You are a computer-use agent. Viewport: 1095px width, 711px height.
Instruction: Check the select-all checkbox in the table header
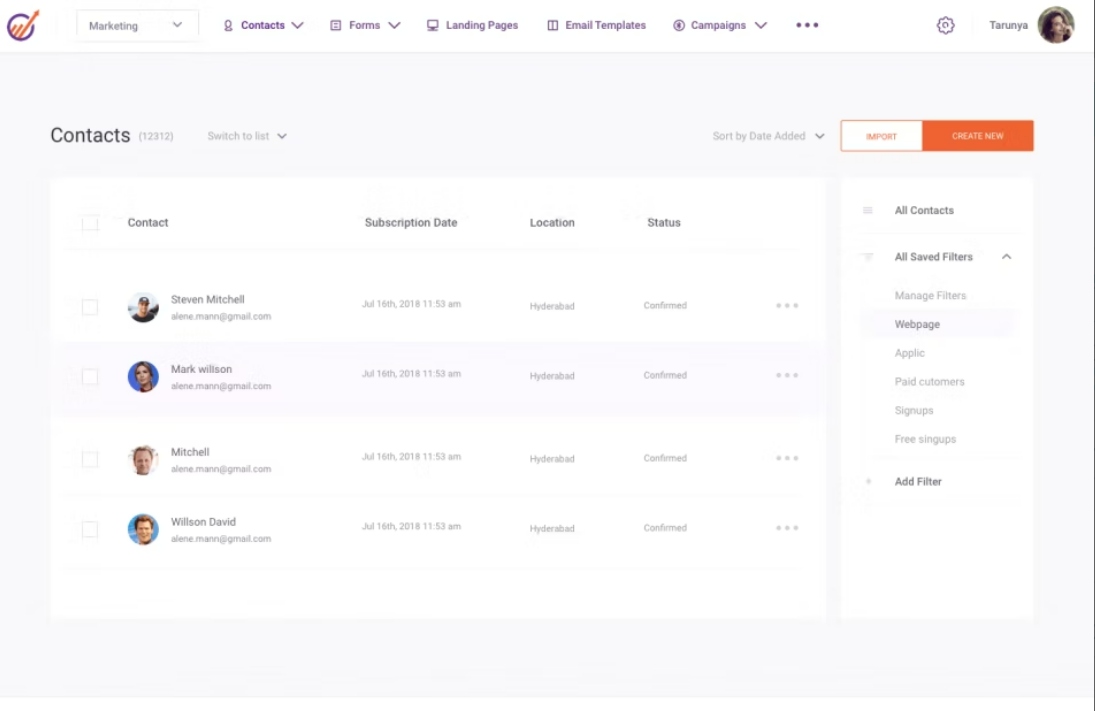pyautogui.click(x=91, y=222)
